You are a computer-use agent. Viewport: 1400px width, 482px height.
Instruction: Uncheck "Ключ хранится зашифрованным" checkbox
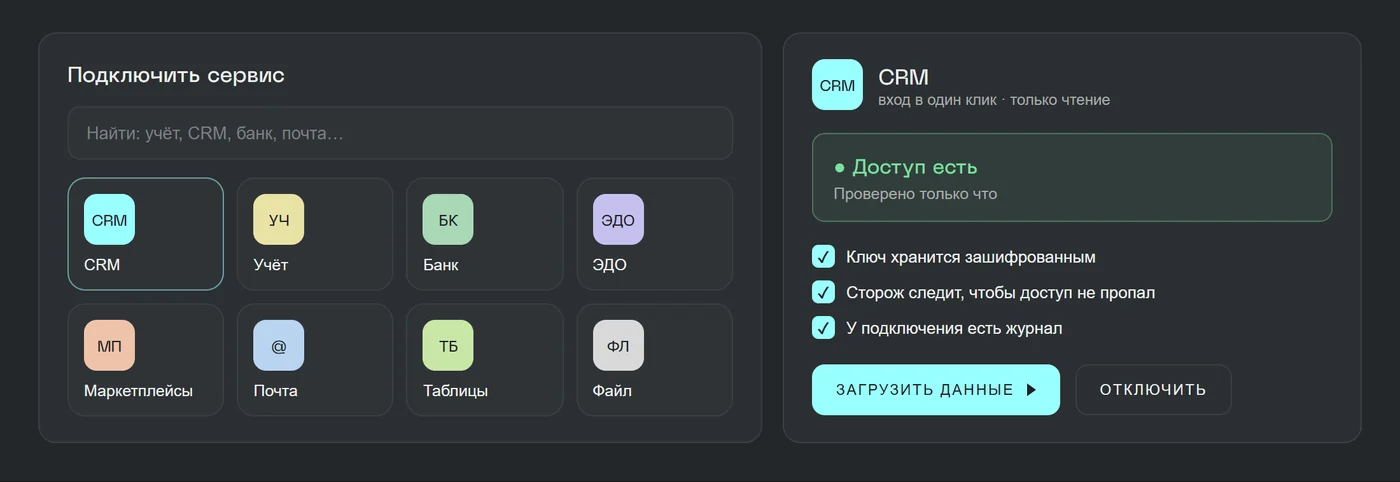click(x=823, y=257)
